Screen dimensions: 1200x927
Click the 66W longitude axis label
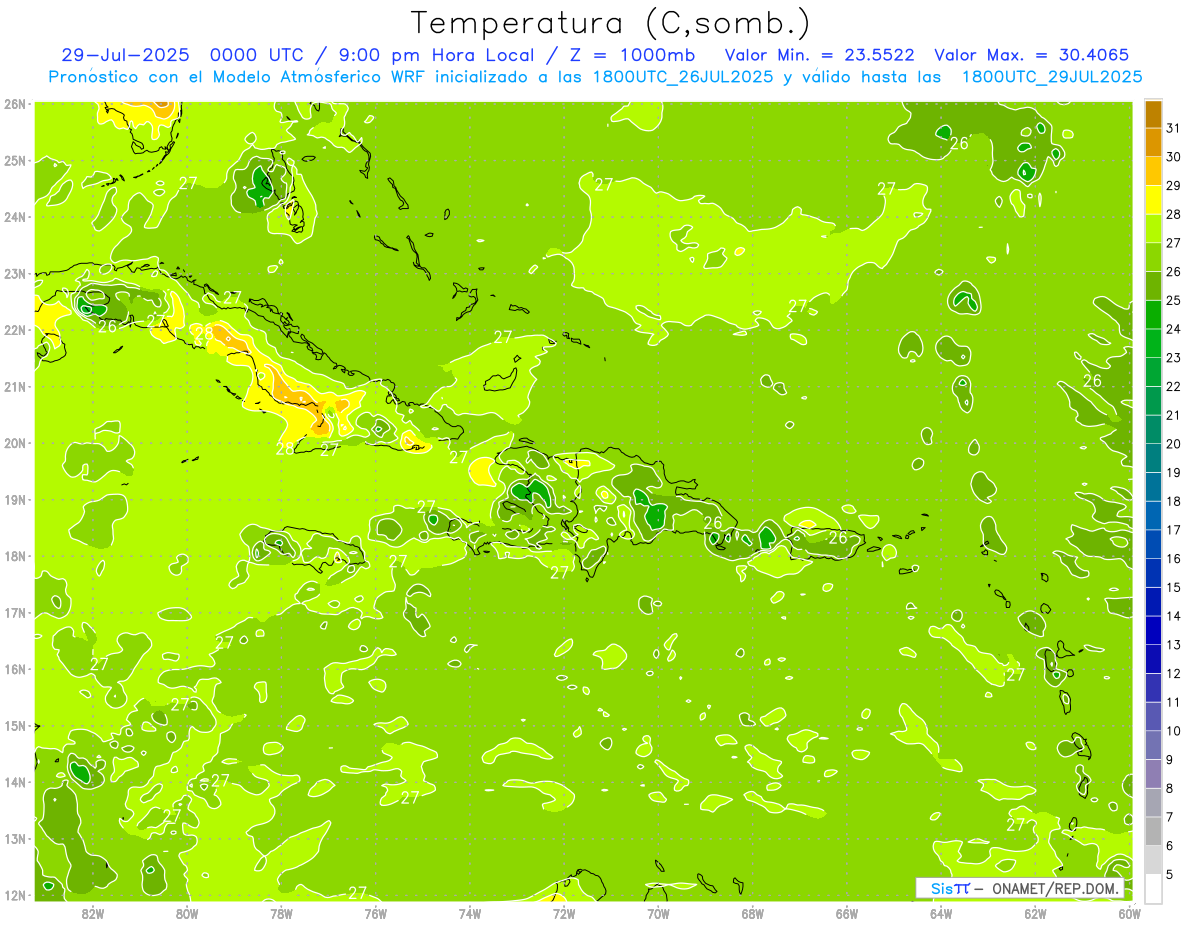[847, 913]
